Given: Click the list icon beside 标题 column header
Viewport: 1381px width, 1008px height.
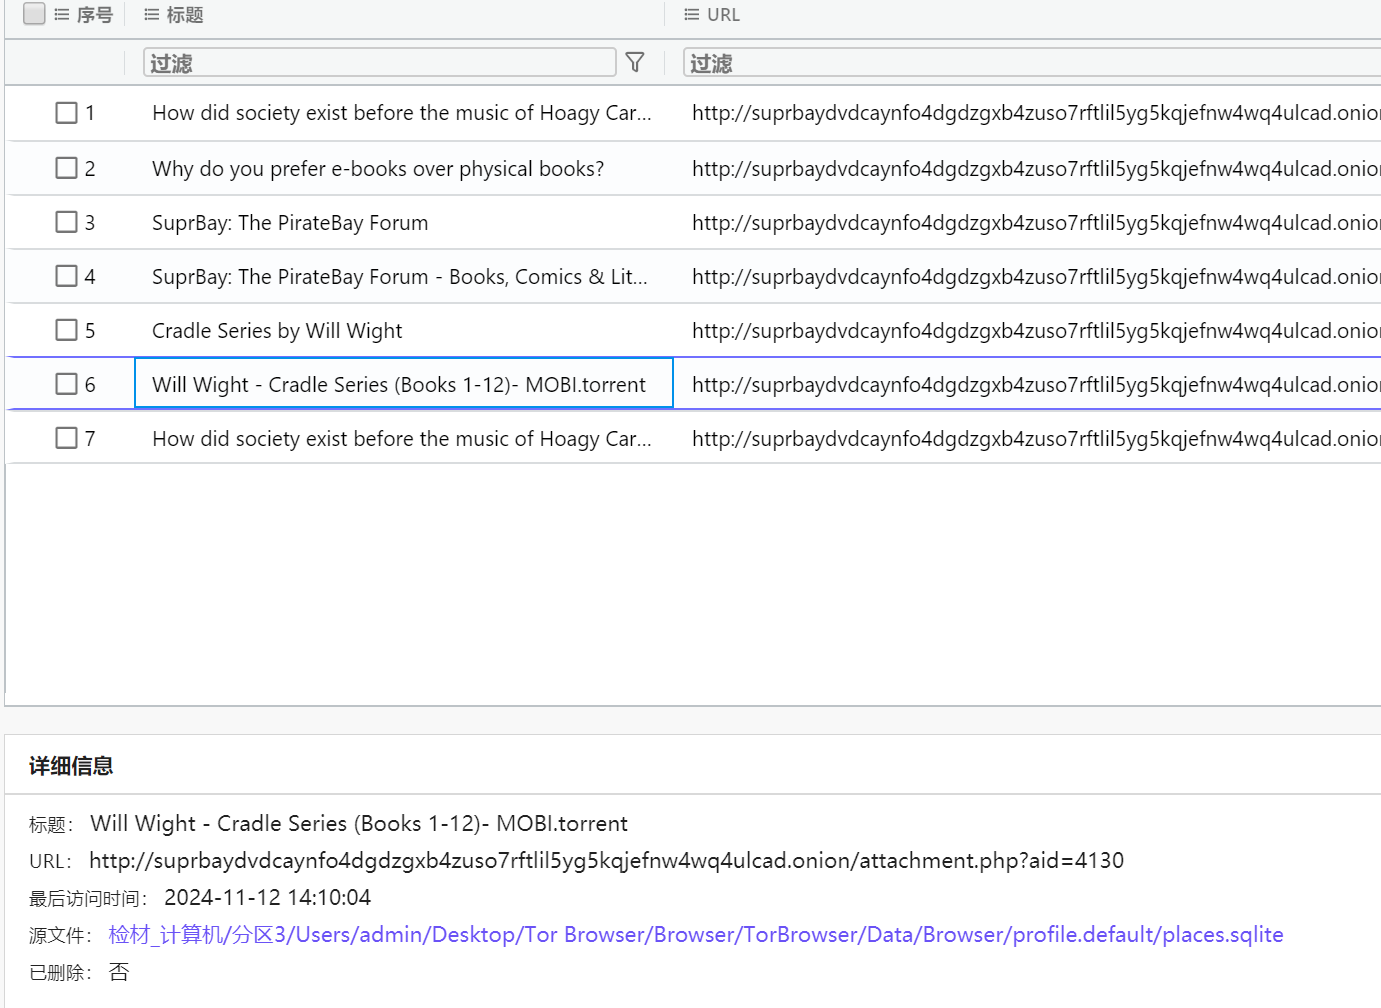Looking at the screenshot, I should click(x=152, y=15).
